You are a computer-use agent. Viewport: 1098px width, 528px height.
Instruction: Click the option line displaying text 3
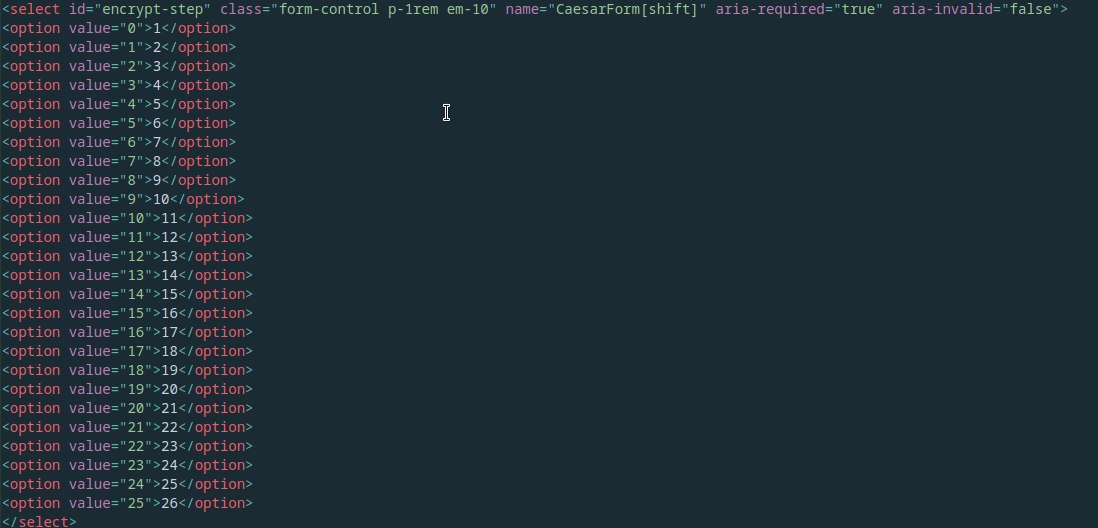119,66
